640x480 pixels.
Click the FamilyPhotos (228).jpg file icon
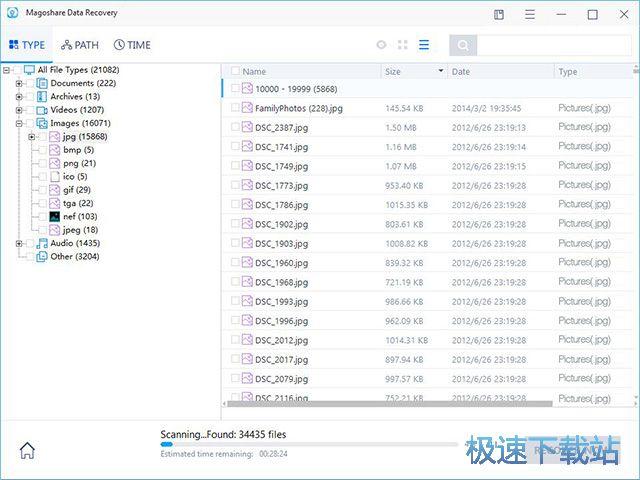click(247, 108)
